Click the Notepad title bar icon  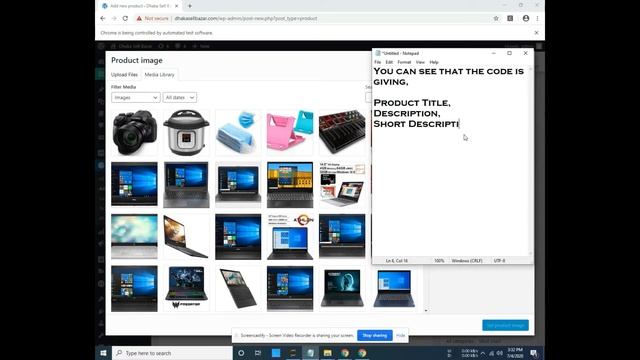[378, 53]
